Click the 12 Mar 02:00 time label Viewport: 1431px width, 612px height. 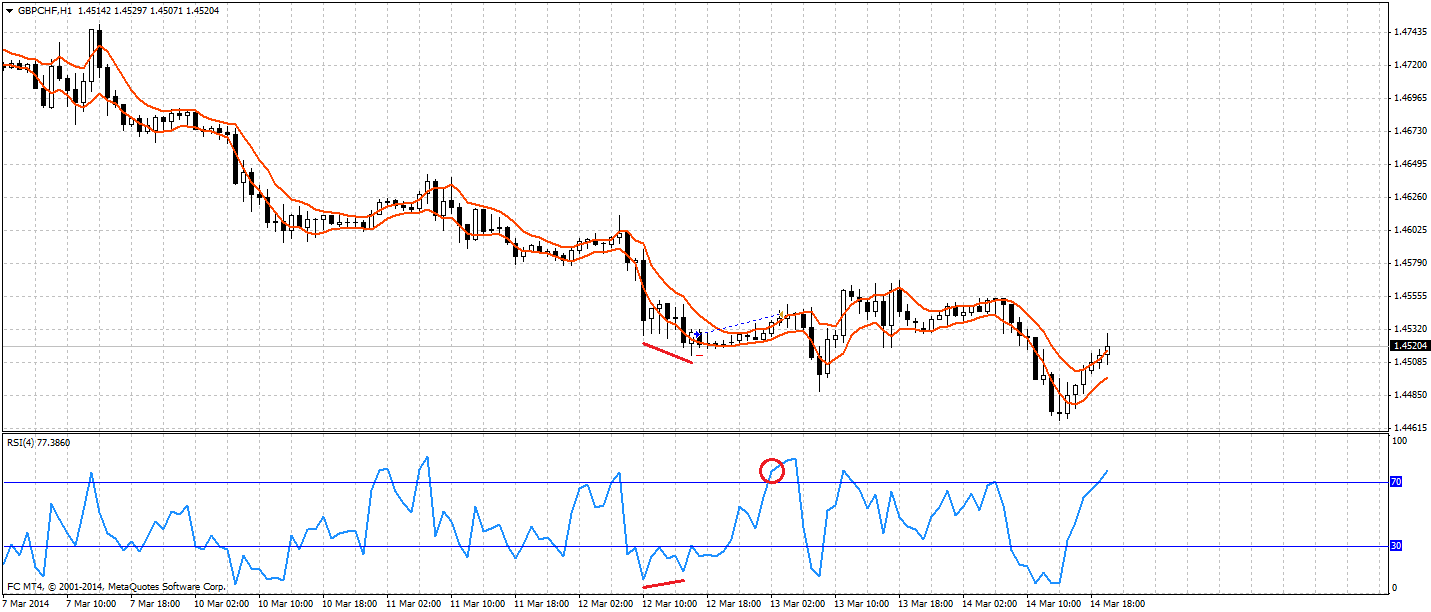pyautogui.click(x=607, y=604)
